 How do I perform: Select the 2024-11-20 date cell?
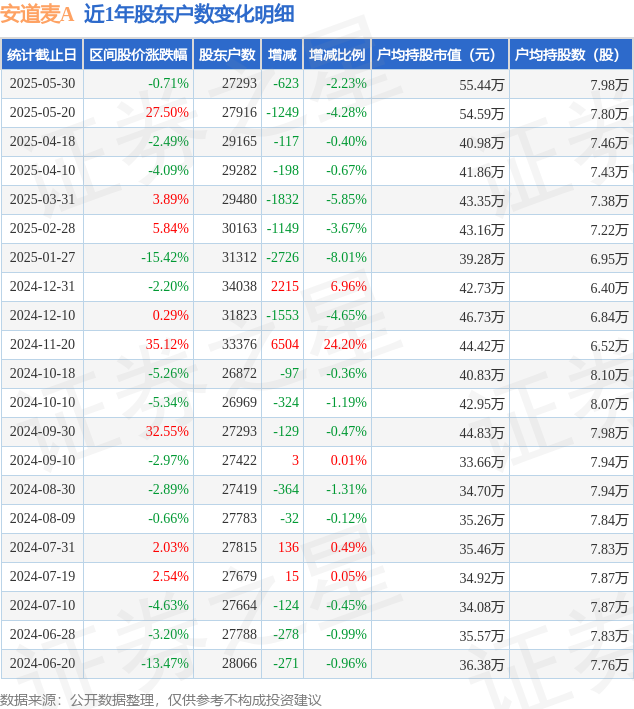43,345
